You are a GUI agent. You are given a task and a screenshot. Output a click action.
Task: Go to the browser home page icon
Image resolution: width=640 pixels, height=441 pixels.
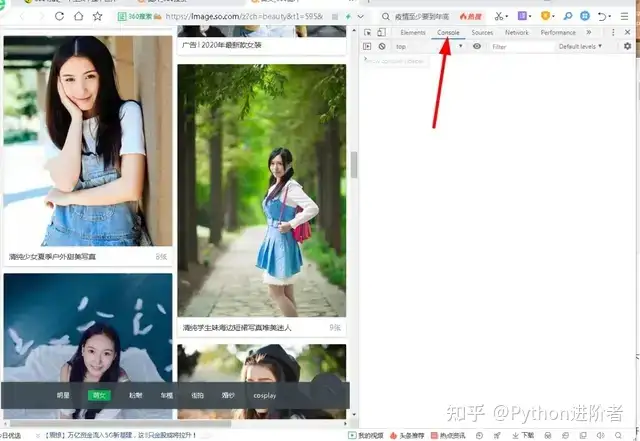click(78, 16)
